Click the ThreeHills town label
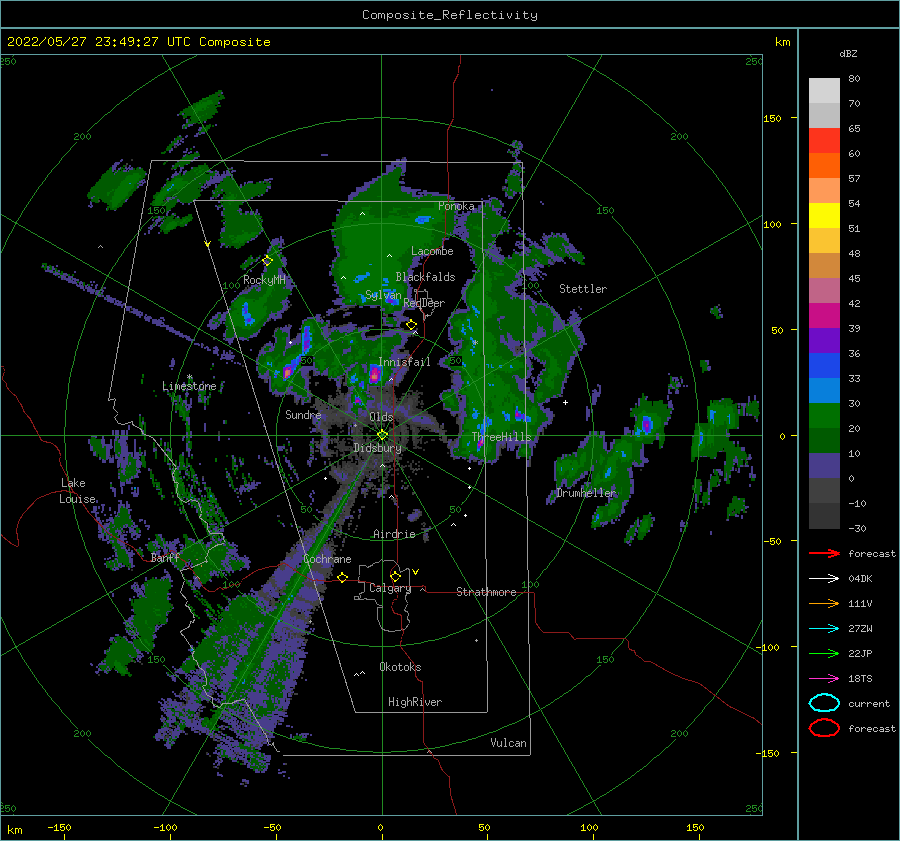Screen dimensions: 900x841 [502, 437]
